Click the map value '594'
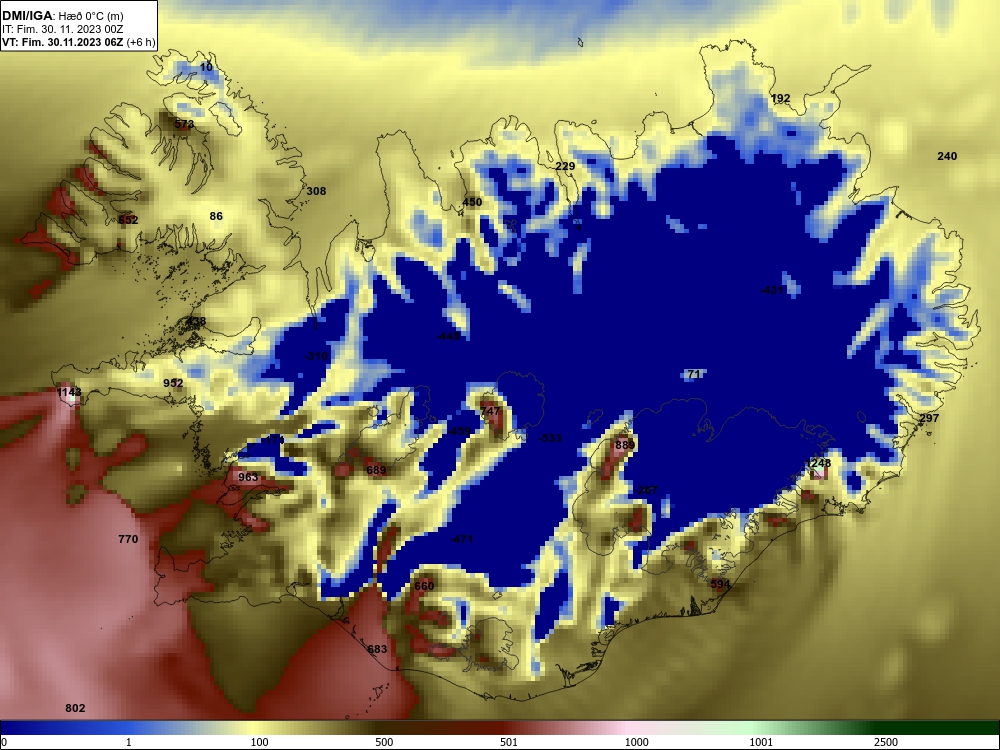The width and height of the screenshot is (1000, 750). coord(720,584)
